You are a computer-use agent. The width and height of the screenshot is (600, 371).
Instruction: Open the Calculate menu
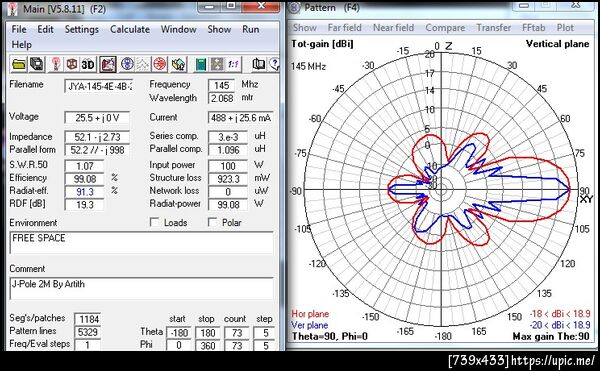click(130, 29)
